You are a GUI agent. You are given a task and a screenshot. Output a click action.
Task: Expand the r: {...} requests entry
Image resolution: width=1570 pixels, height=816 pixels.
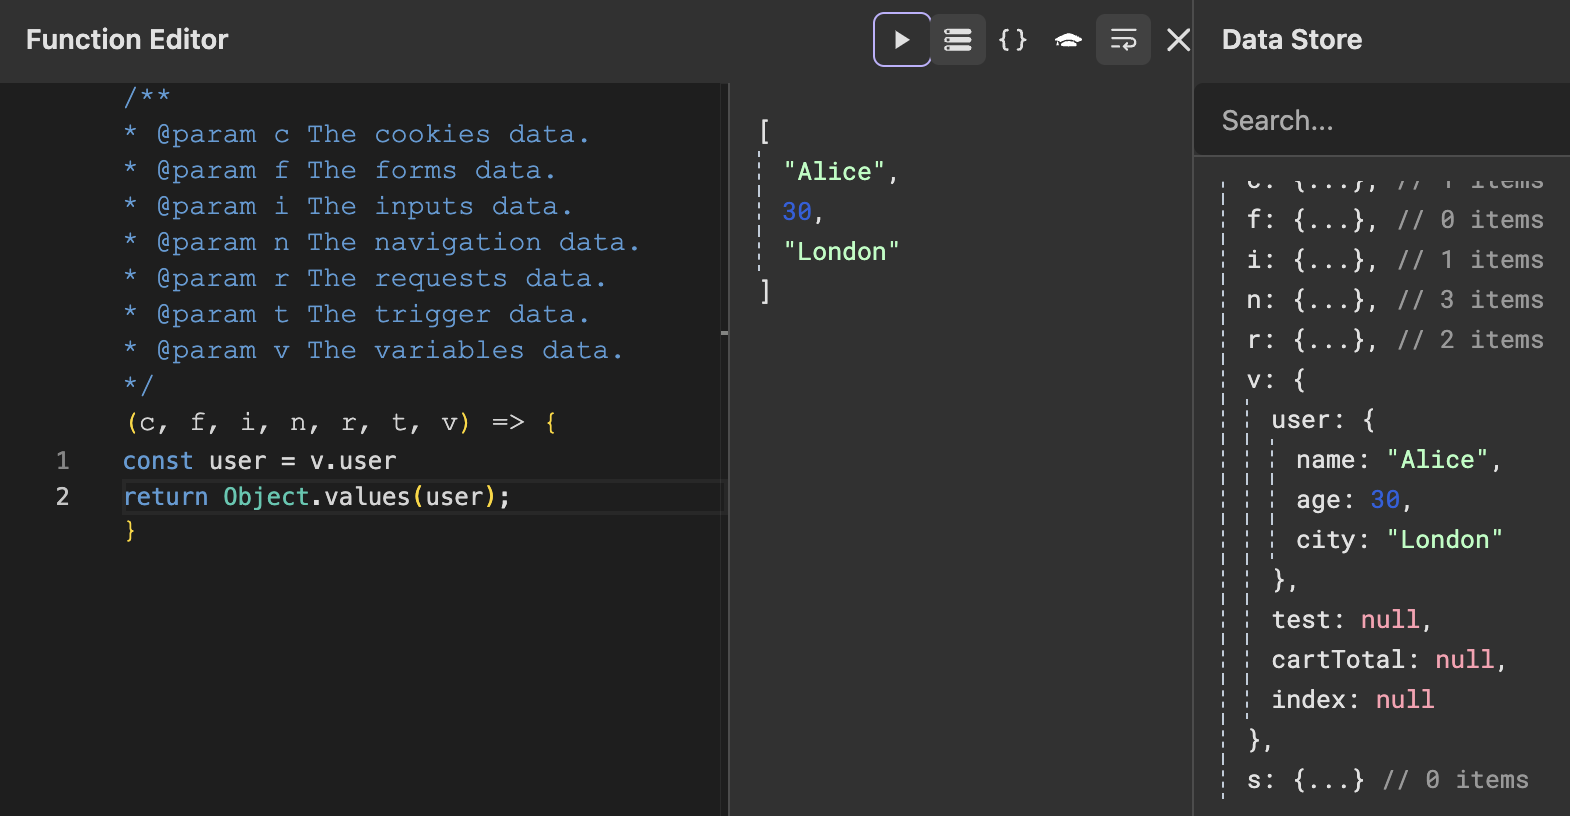click(1395, 340)
